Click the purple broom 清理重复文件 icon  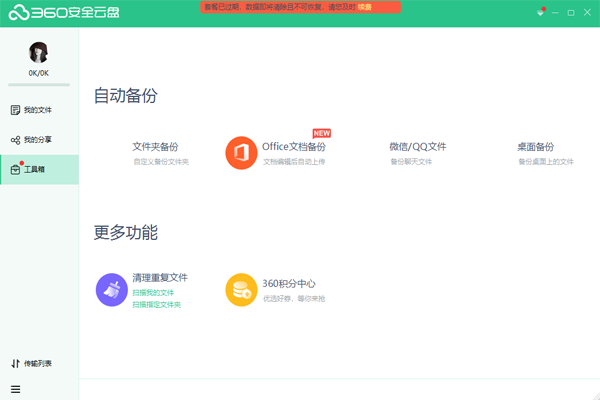tap(112, 289)
